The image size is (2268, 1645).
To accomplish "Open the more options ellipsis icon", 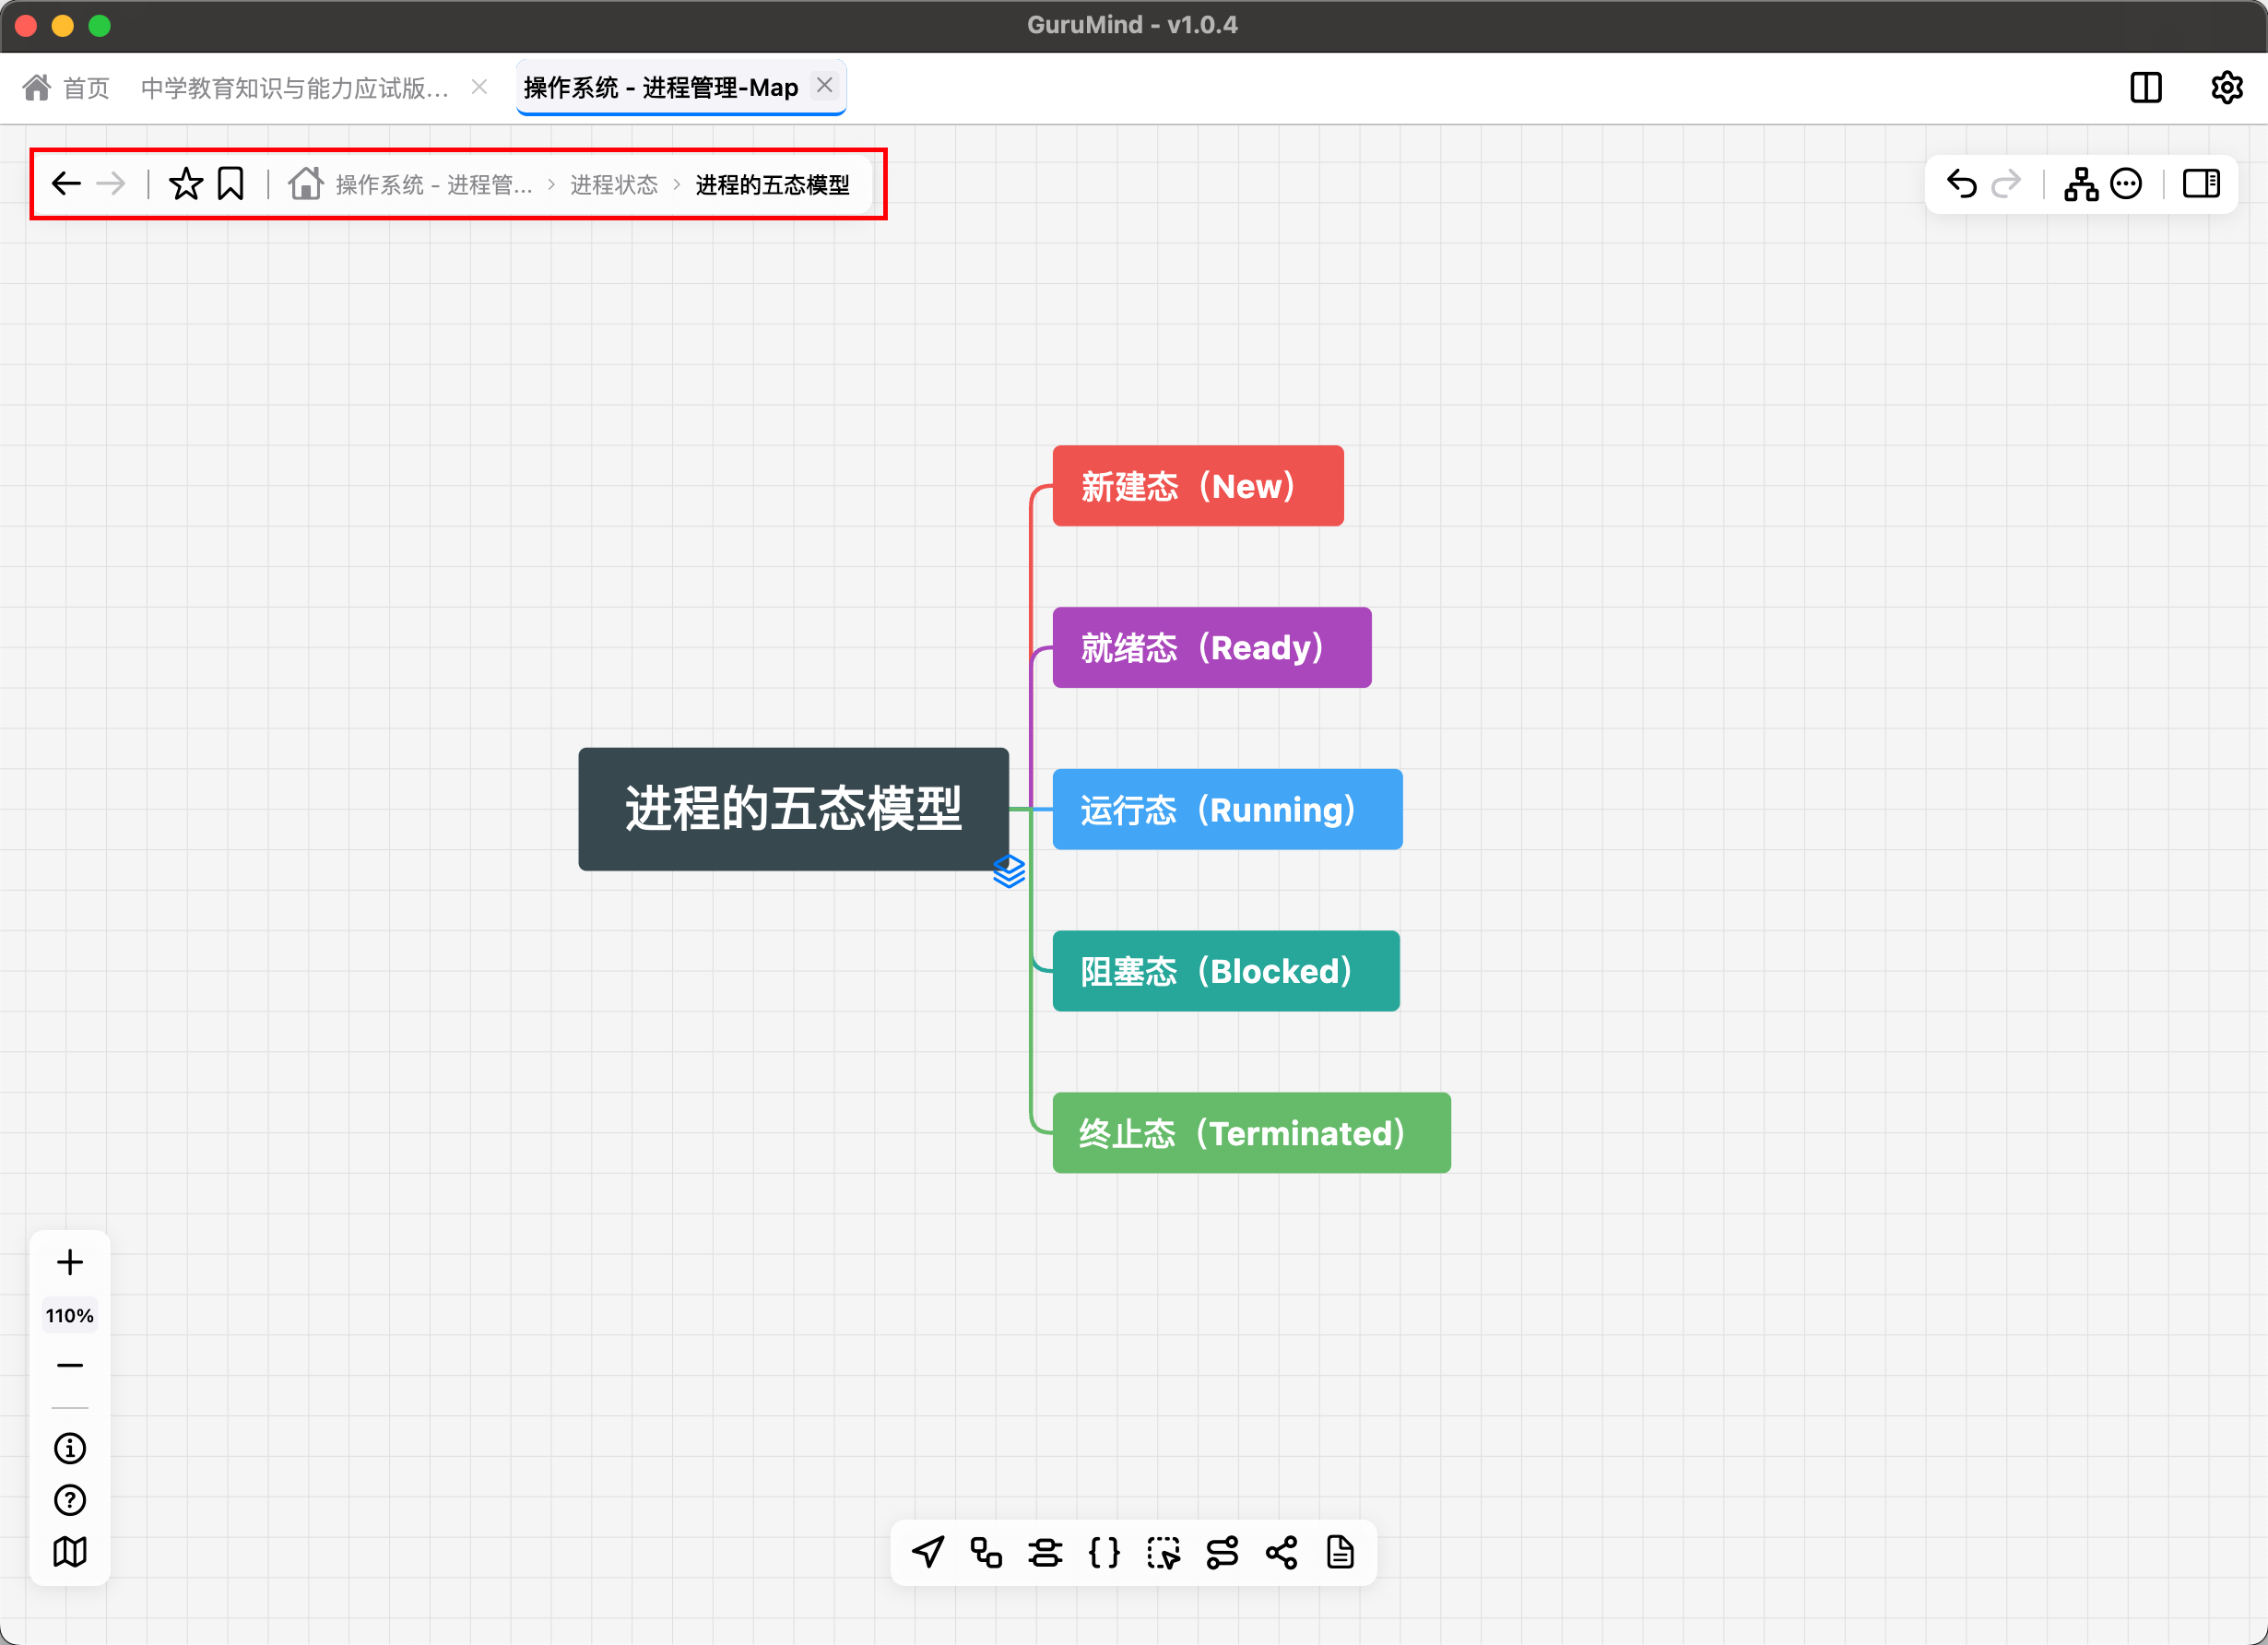I will click(2126, 184).
